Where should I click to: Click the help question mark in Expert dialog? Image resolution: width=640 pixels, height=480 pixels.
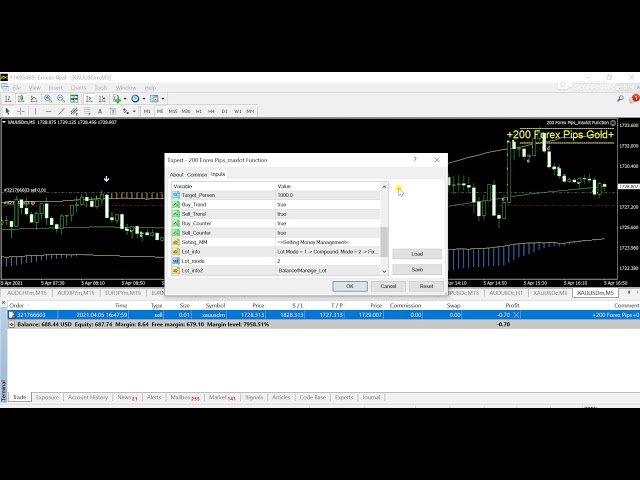point(415,159)
